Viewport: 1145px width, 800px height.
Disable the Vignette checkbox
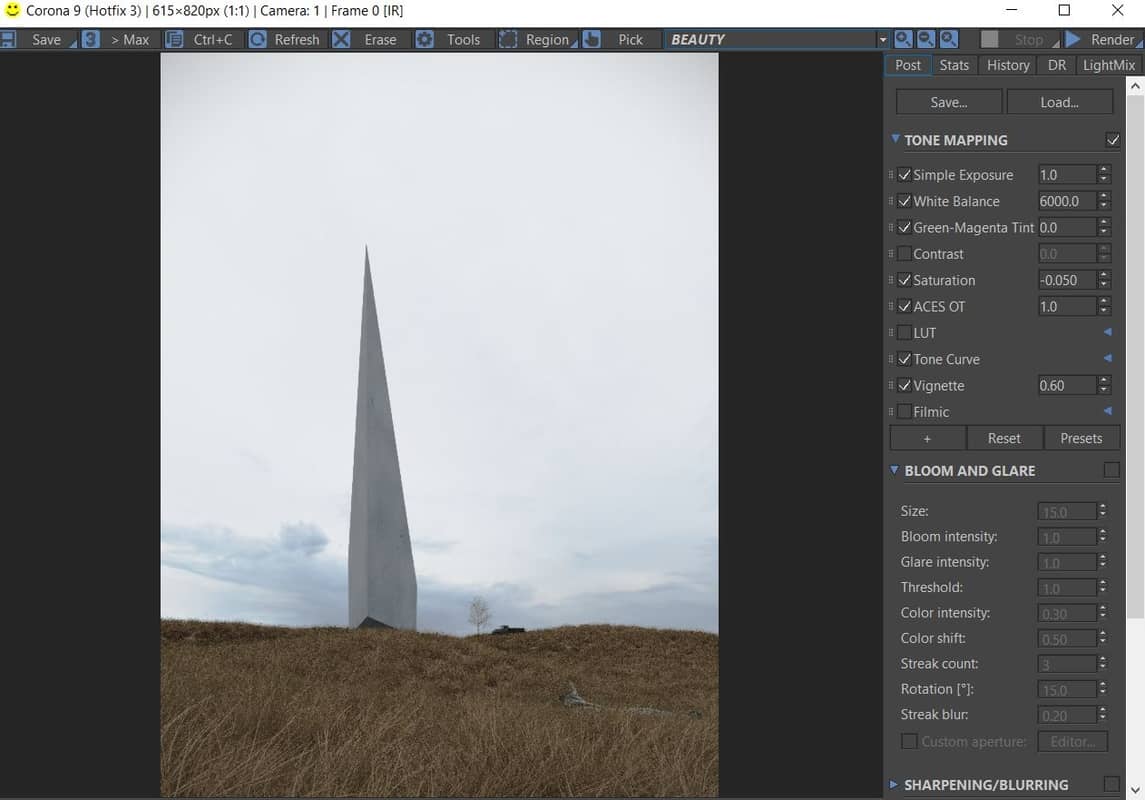(x=904, y=385)
